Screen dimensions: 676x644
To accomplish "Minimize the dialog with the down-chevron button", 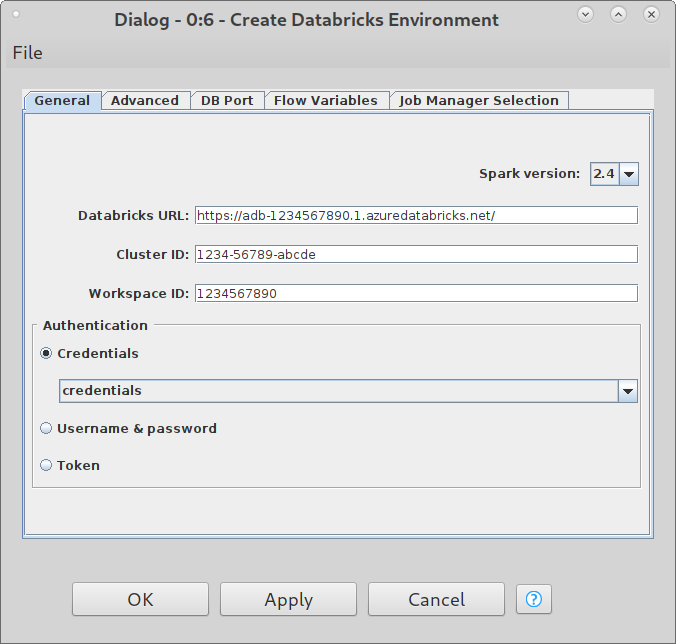I will click(x=585, y=15).
